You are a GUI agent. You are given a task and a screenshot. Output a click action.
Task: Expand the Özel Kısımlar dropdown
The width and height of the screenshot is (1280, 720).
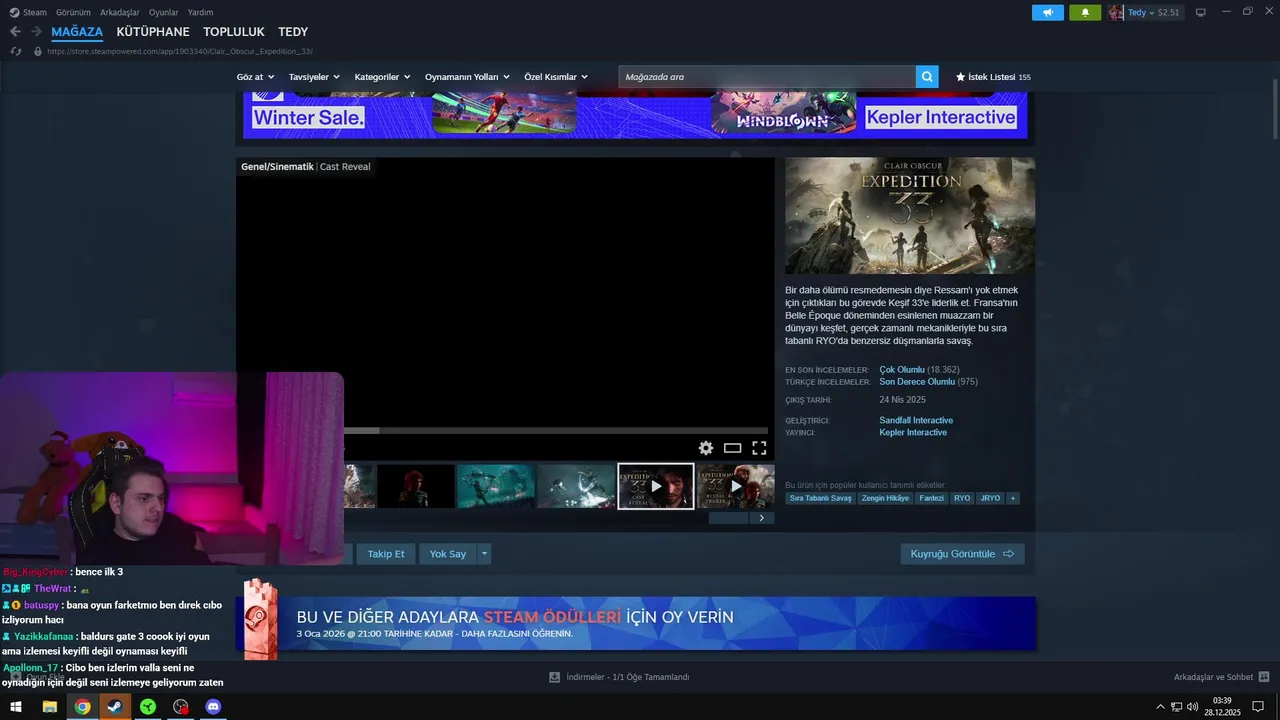tap(556, 77)
